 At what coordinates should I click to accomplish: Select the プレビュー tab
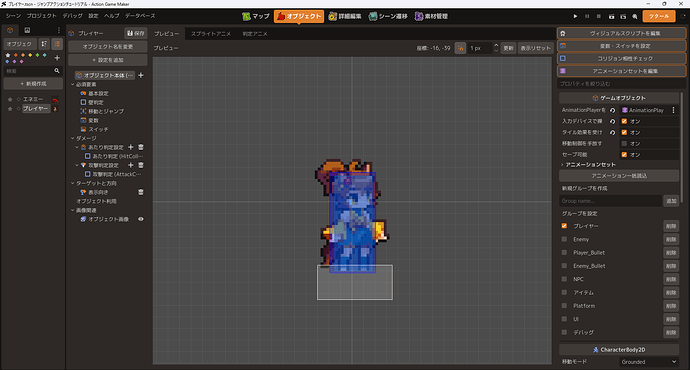pos(166,34)
